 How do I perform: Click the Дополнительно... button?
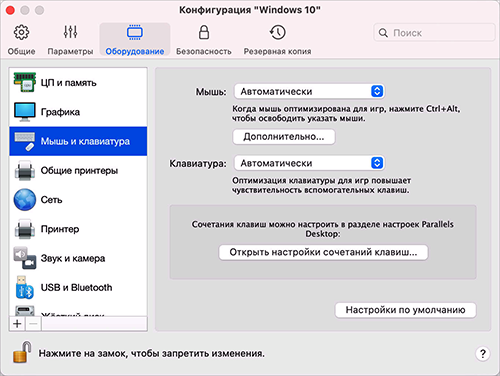pyautogui.click(x=284, y=137)
